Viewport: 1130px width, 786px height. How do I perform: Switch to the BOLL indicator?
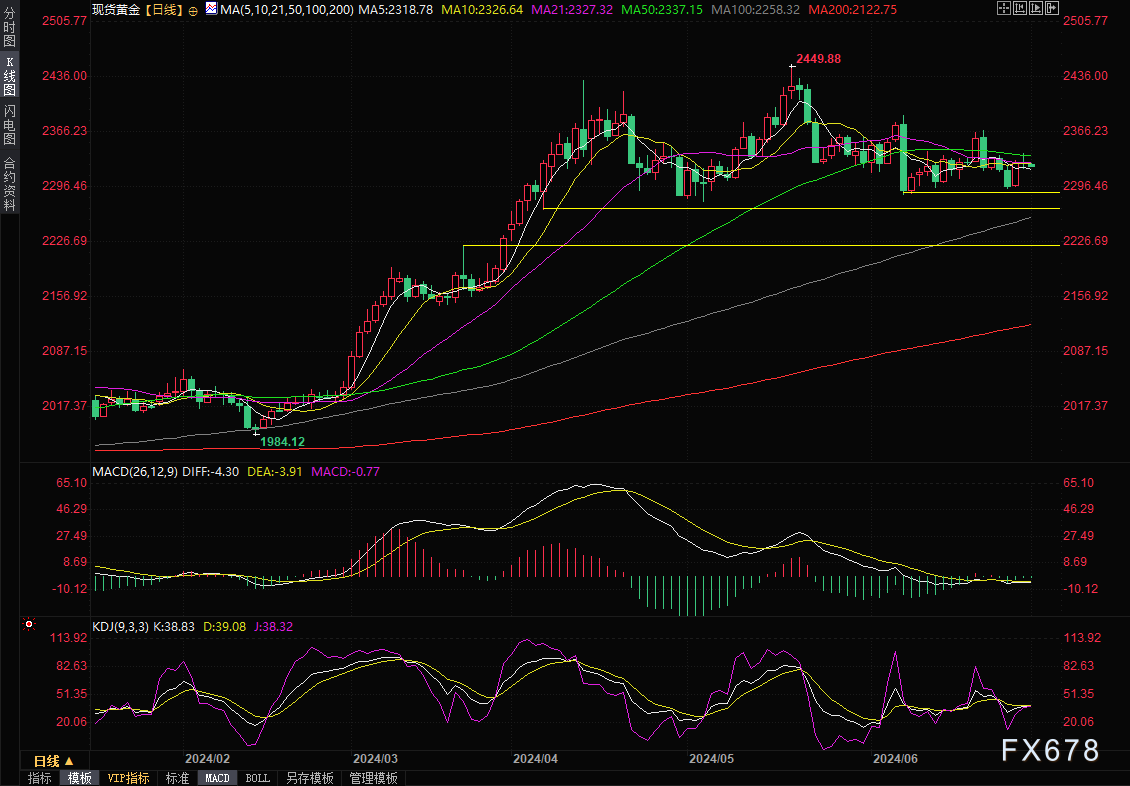pos(257,778)
